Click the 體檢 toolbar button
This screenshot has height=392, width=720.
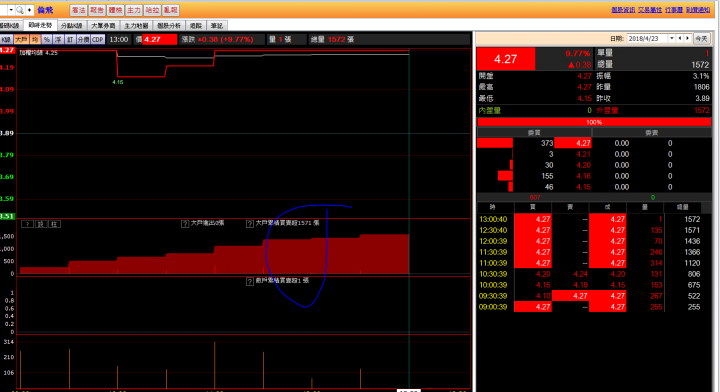115,10
